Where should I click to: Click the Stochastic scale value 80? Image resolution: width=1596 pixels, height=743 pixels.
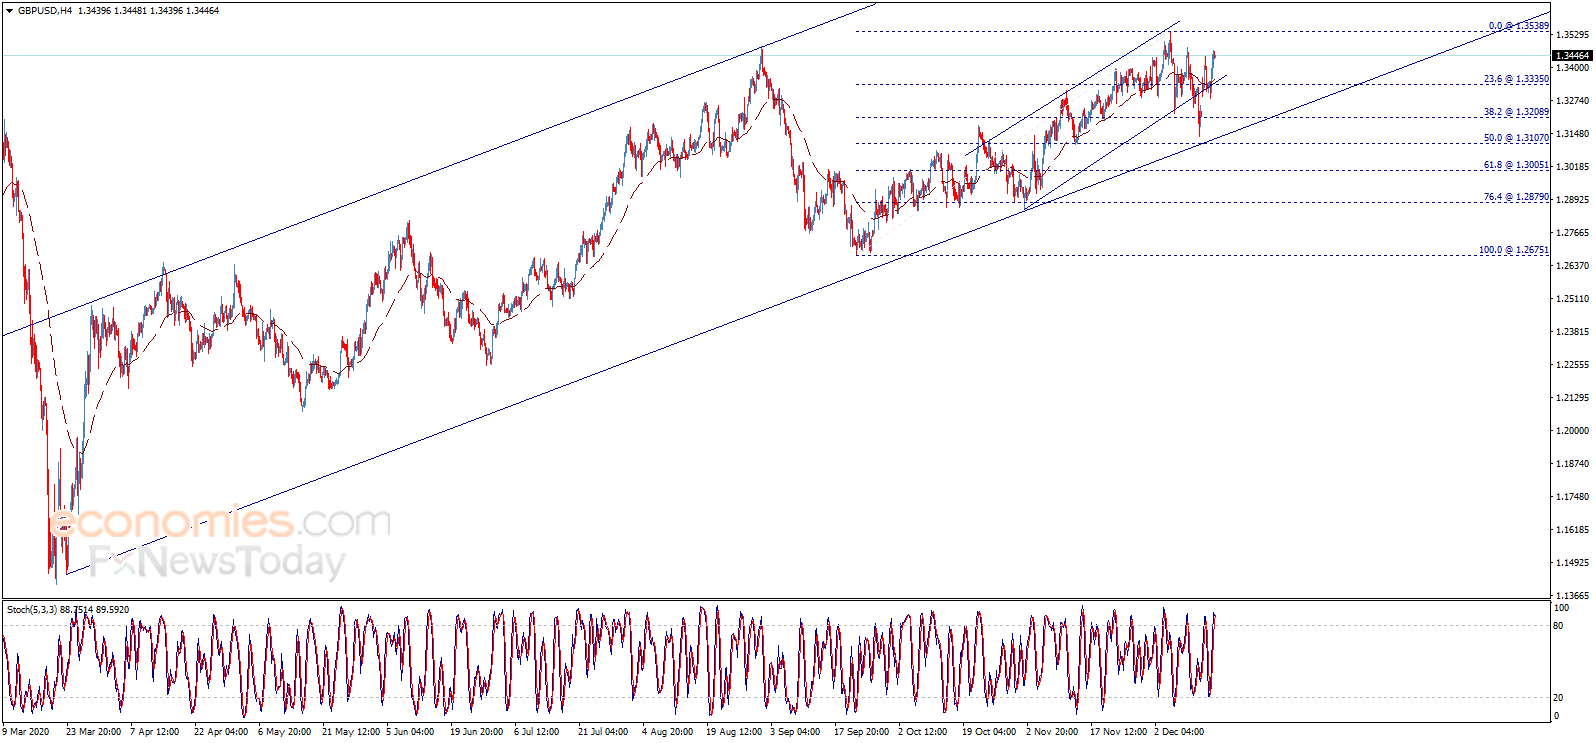1558,626
